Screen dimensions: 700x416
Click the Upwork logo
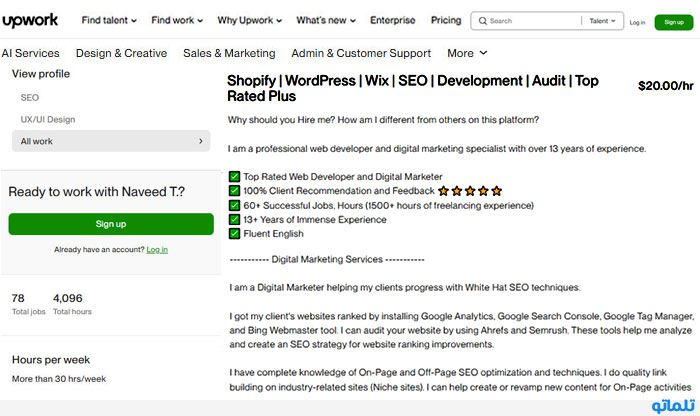click(30, 21)
